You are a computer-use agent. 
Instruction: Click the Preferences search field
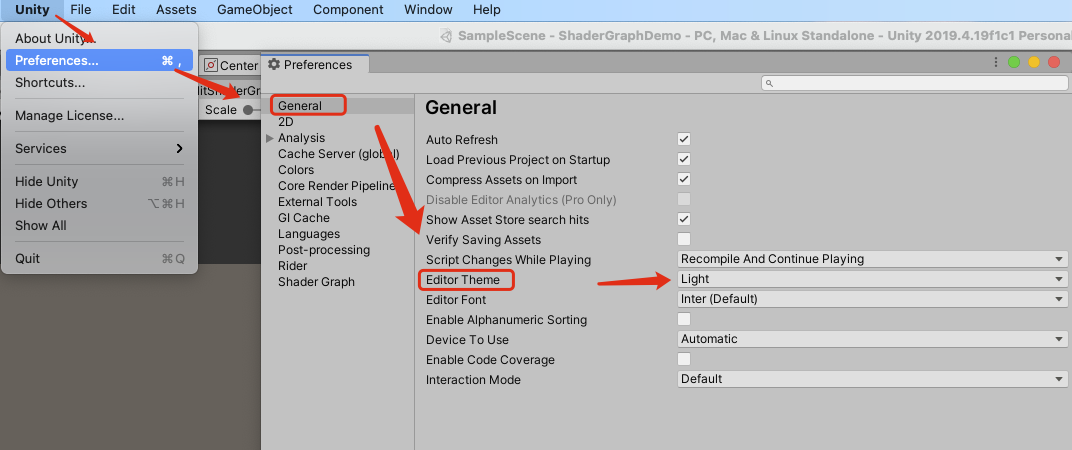click(x=914, y=83)
